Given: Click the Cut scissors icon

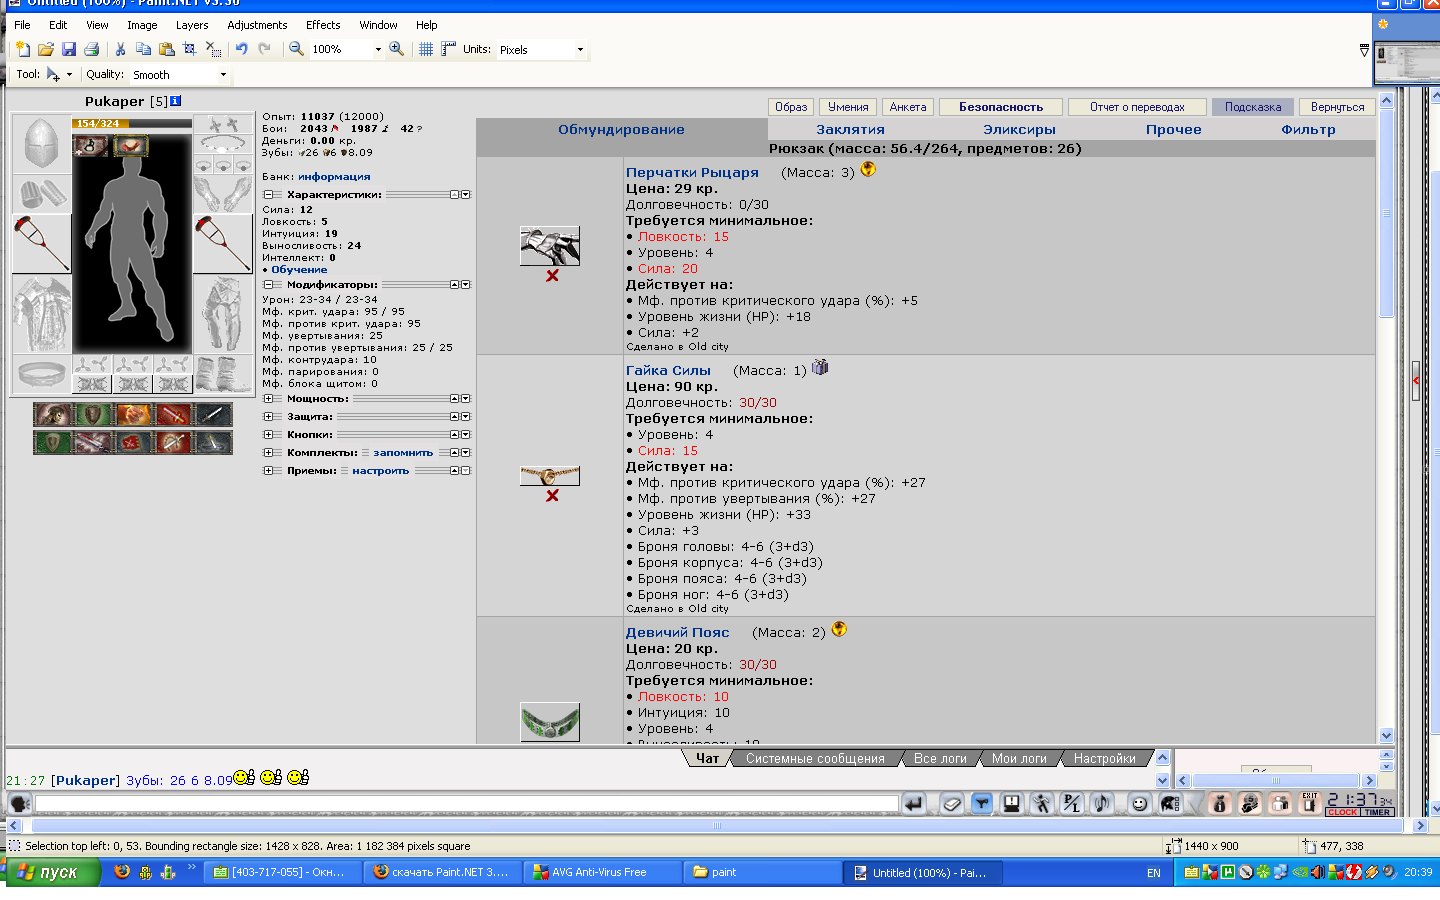Looking at the screenshot, I should [120, 49].
